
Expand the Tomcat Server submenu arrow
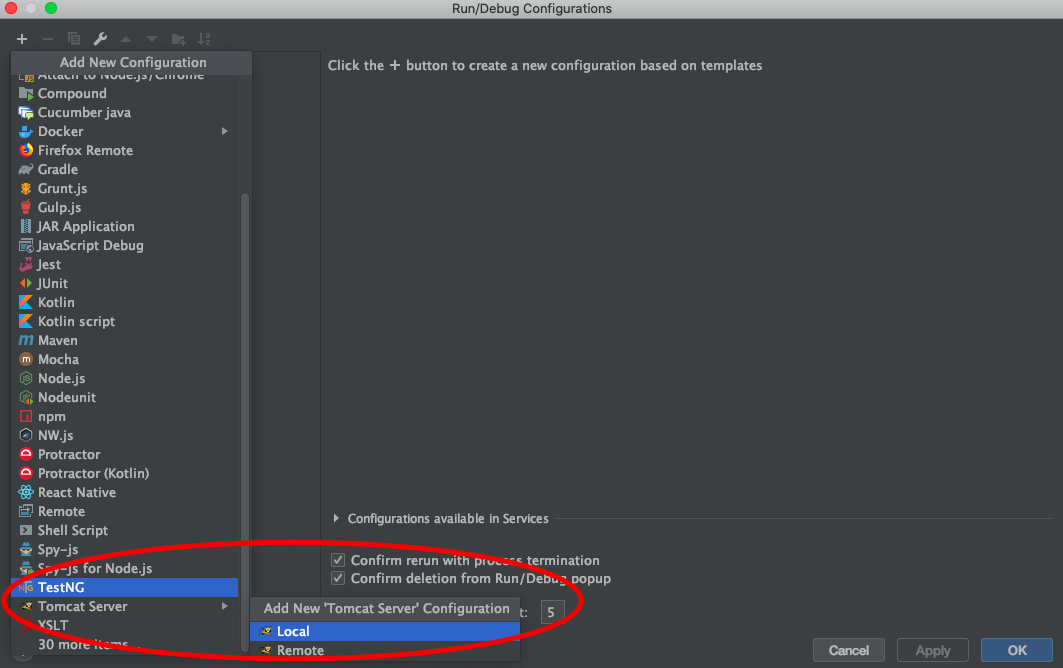[224, 606]
